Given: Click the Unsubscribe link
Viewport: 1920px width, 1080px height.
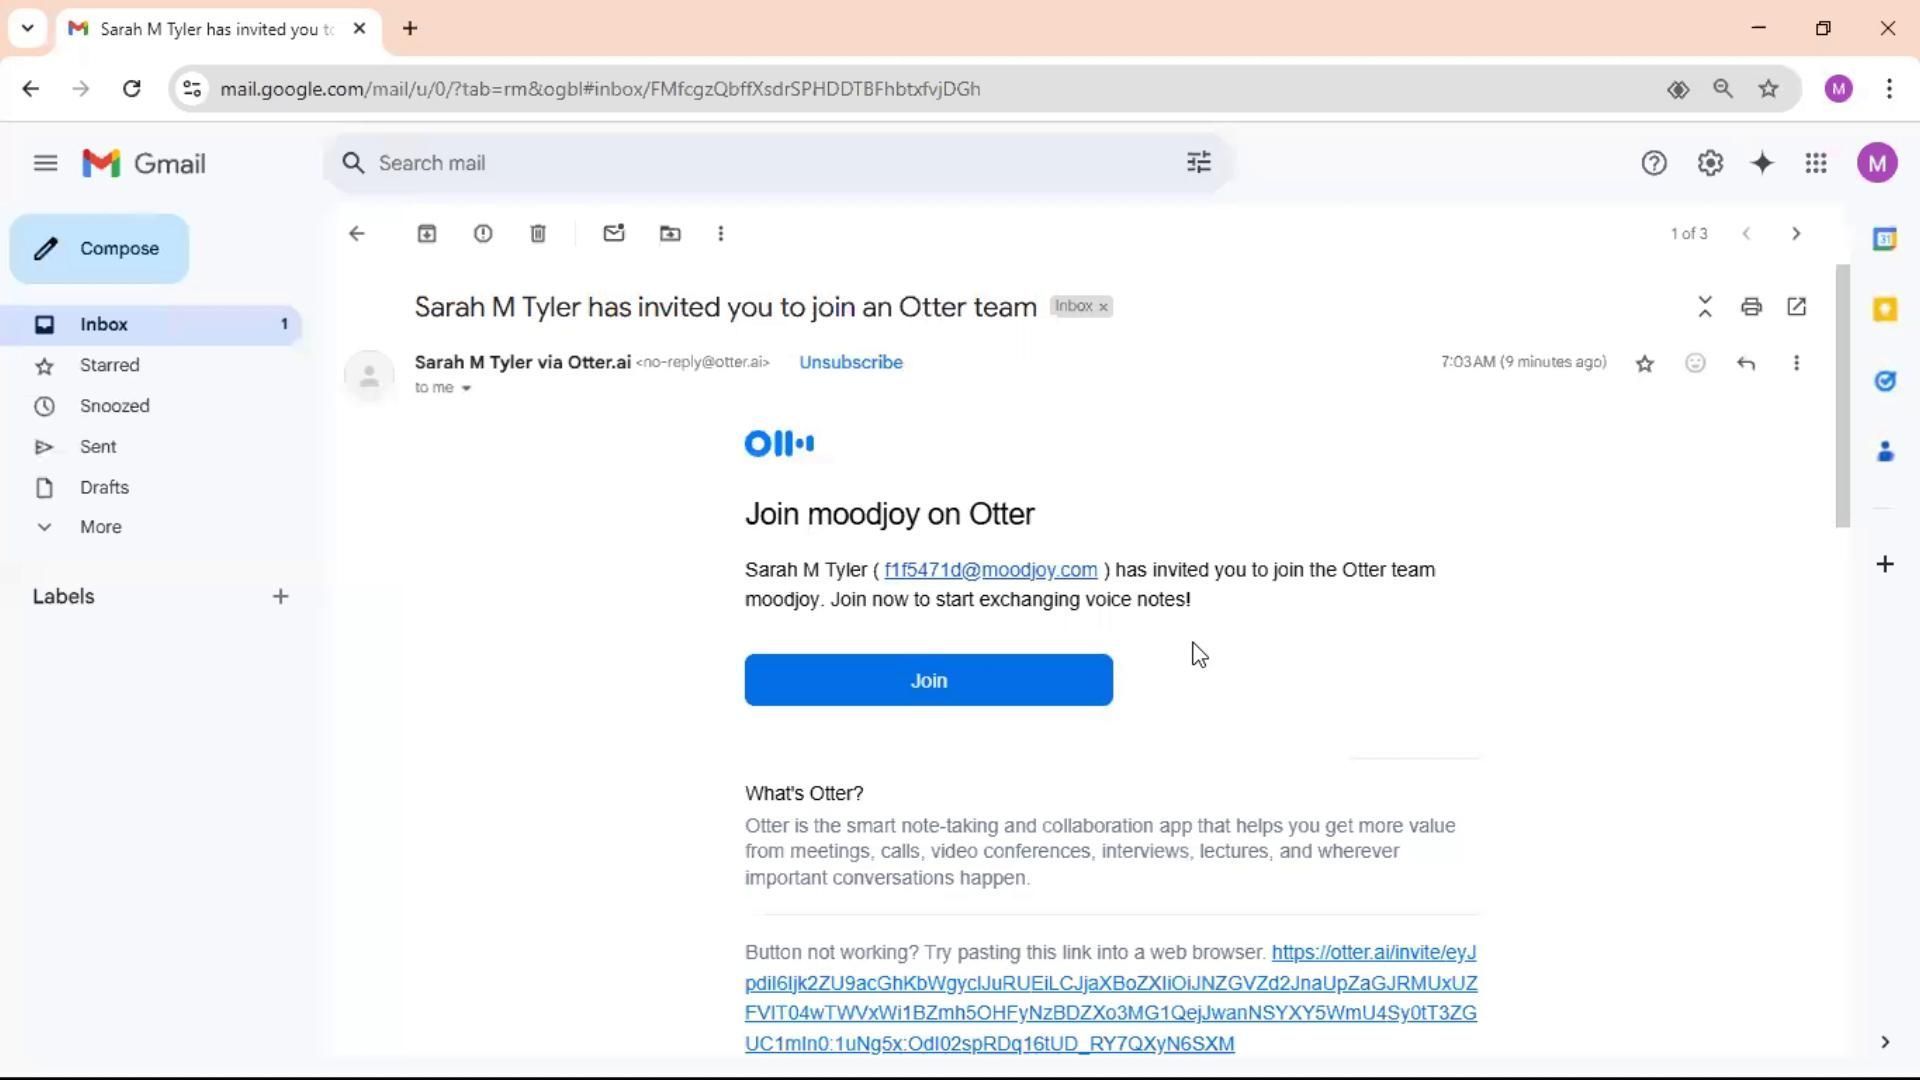Looking at the screenshot, I should click(x=851, y=362).
